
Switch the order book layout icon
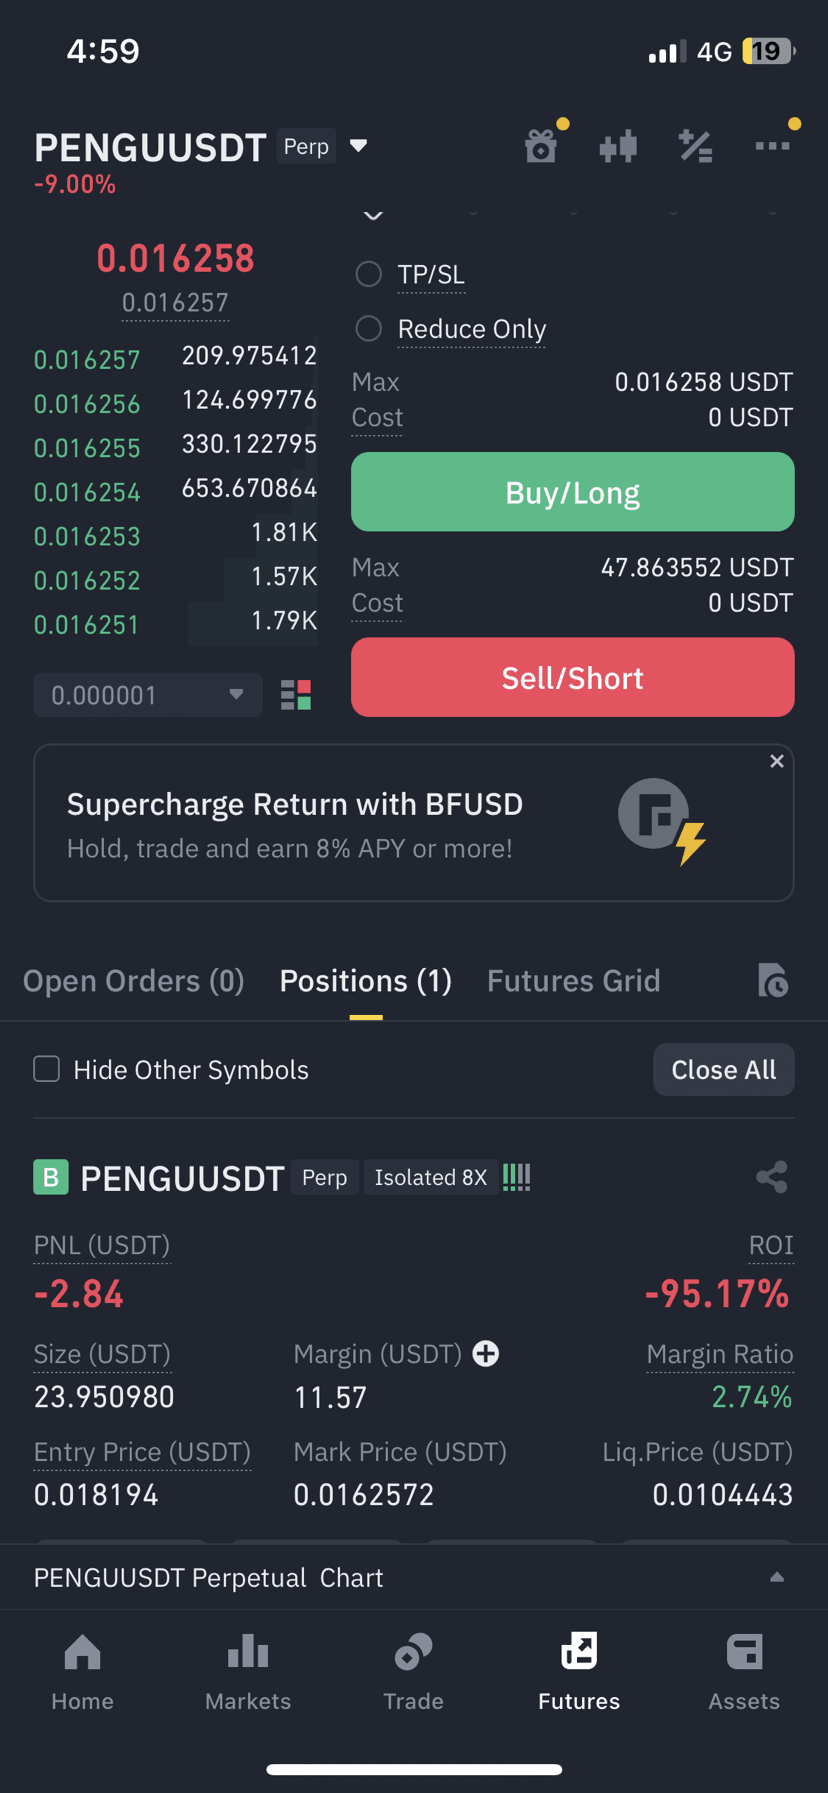296,695
